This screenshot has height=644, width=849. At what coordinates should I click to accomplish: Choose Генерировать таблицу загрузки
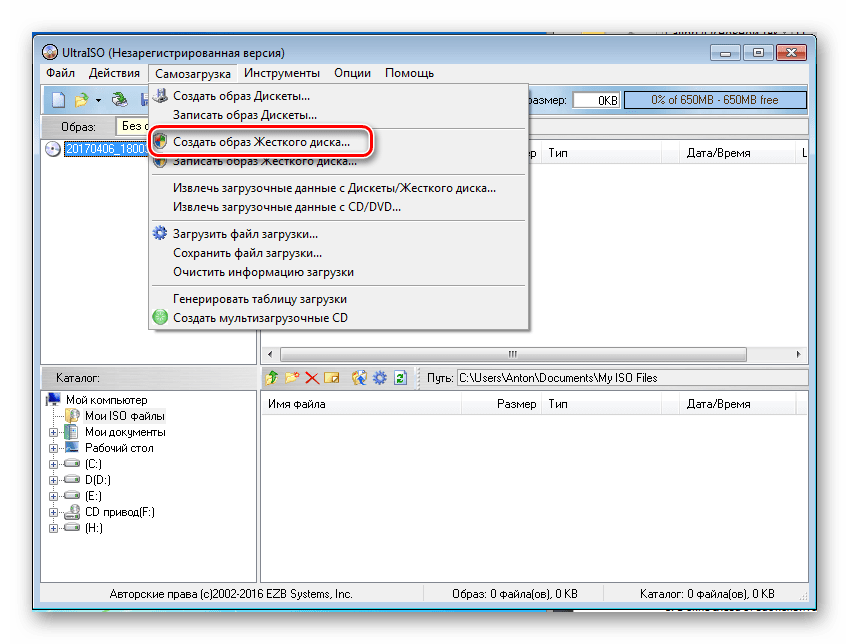click(x=338, y=299)
